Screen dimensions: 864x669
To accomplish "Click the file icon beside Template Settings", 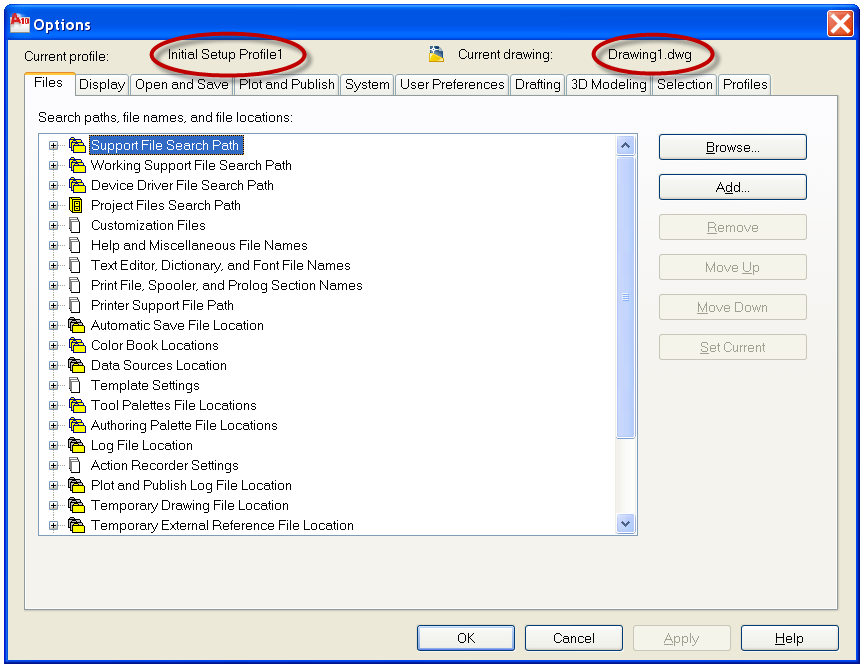I will click(75, 386).
